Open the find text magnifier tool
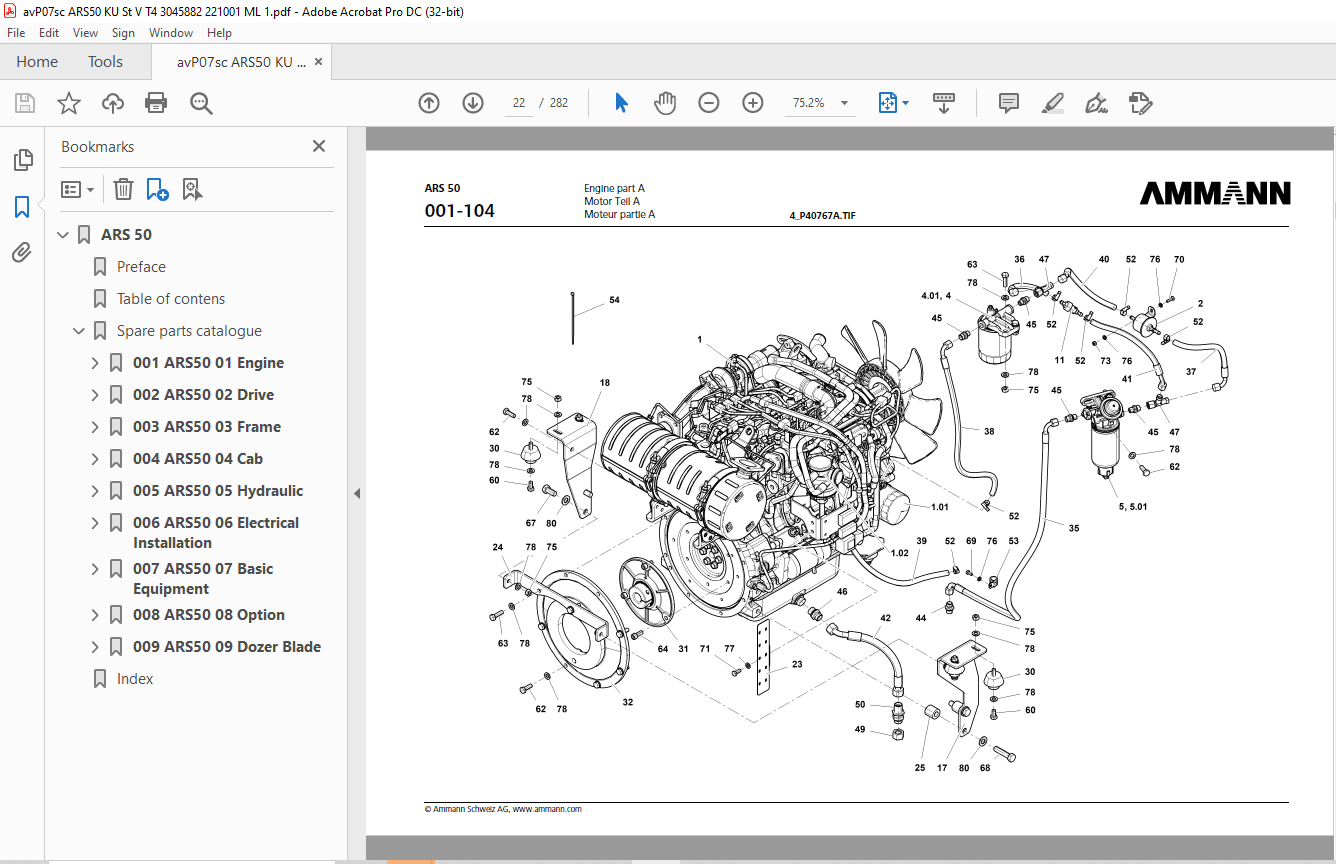1336x864 pixels. click(x=201, y=103)
